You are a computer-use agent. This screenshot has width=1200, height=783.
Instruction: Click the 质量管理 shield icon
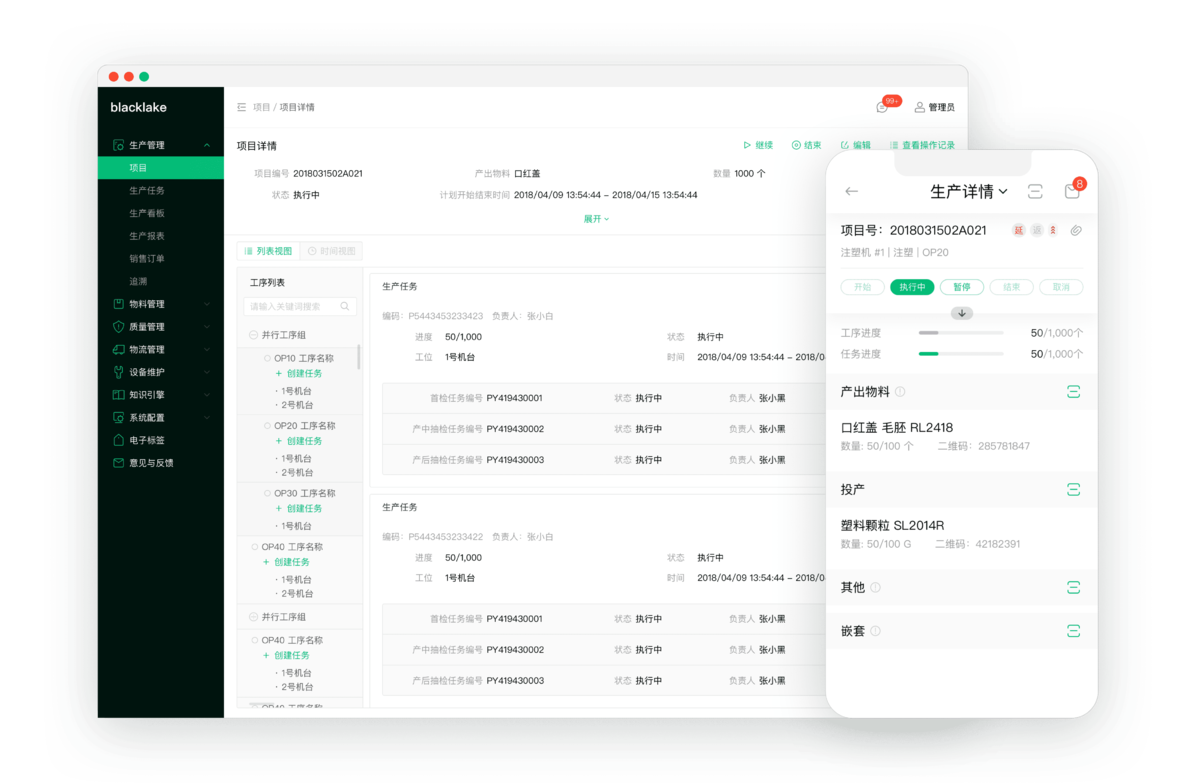pyautogui.click(x=119, y=327)
